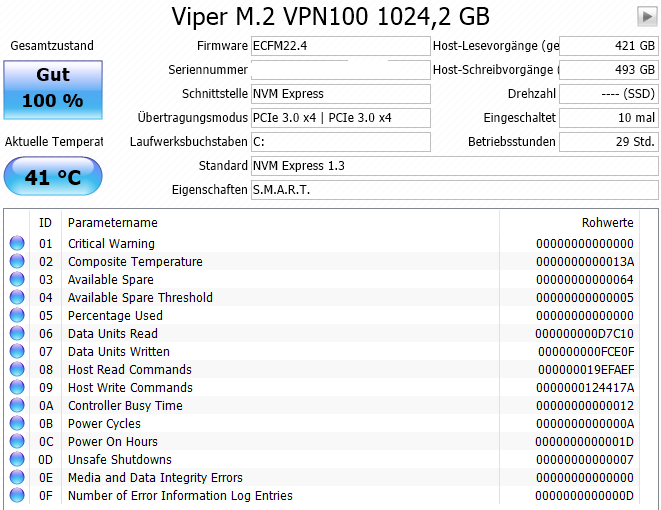The width and height of the screenshot is (661, 510).
Task: Select Media and Data Integrity Errors name
Action: [x=156, y=478]
